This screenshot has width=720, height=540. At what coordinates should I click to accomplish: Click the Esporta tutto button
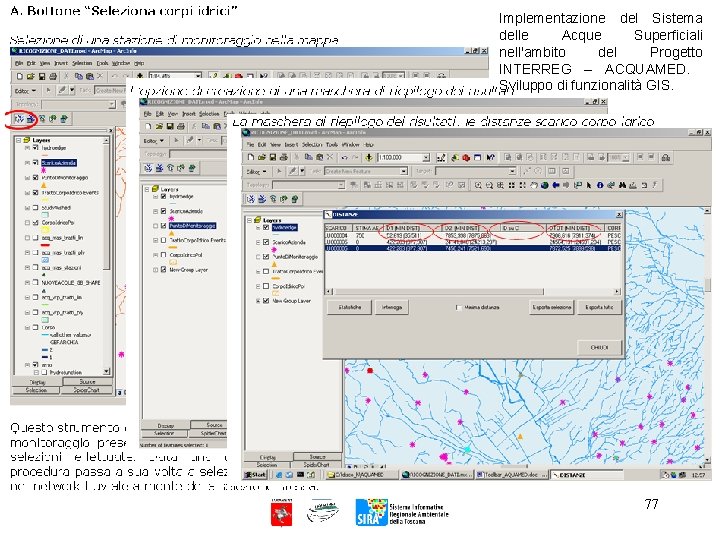(599, 307)
